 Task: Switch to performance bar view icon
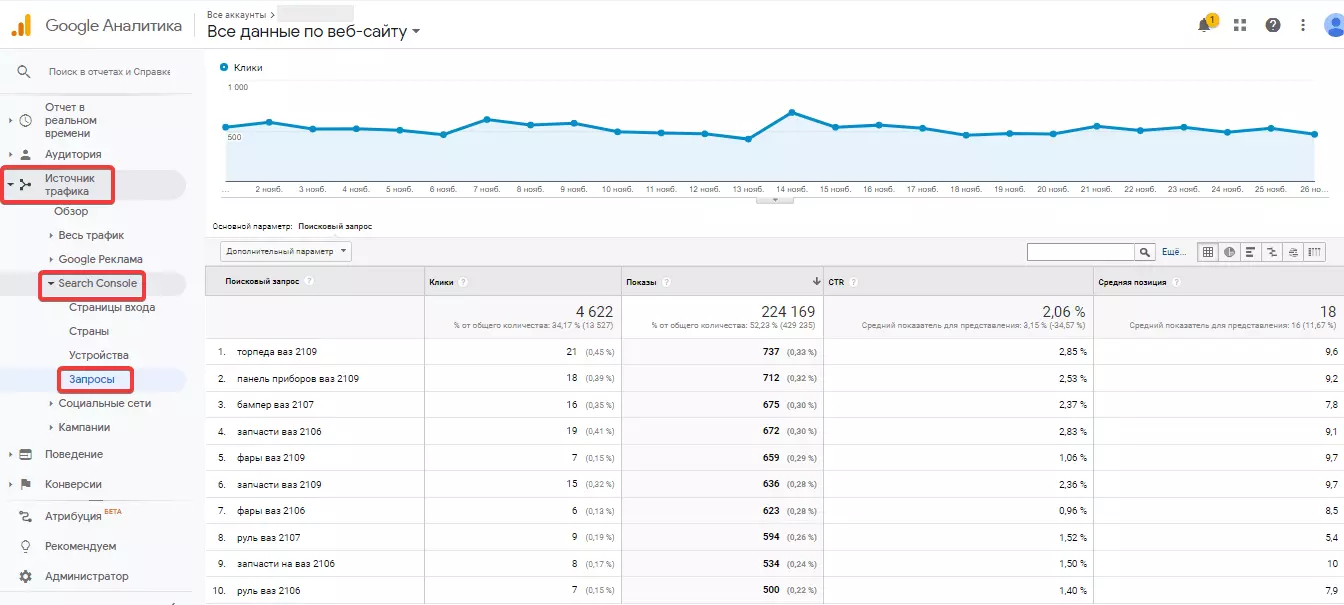tap(1250, 253)
